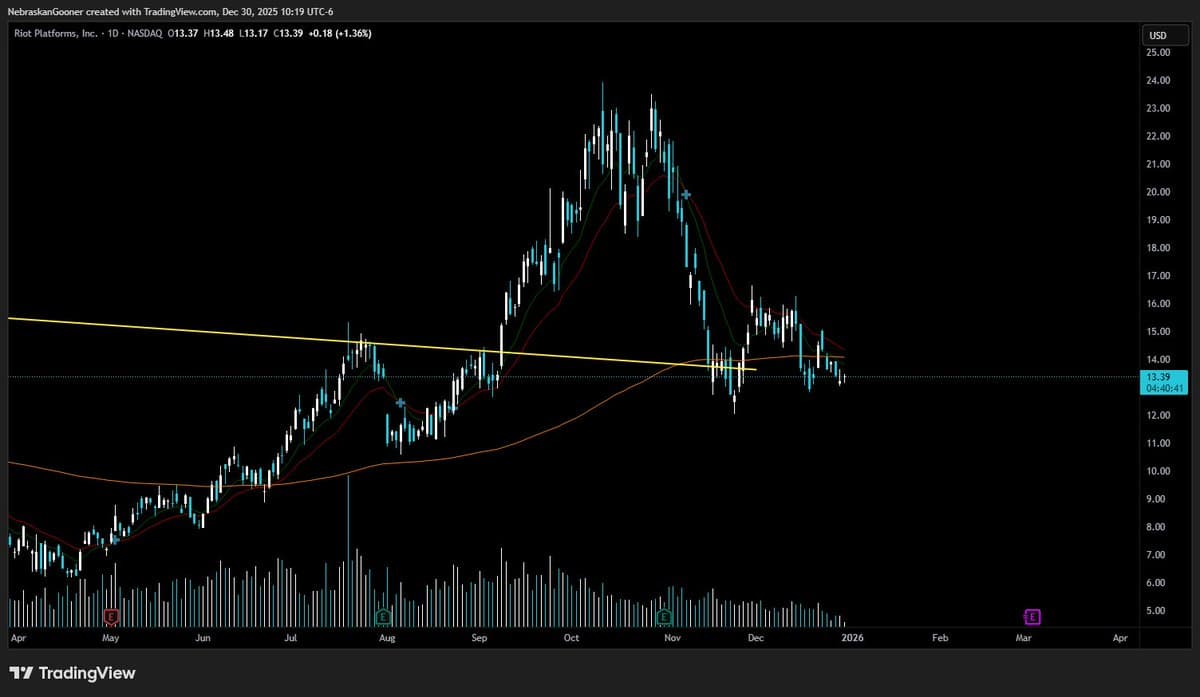Click the 5.00 level on price scale

(x=1158, y=611)
